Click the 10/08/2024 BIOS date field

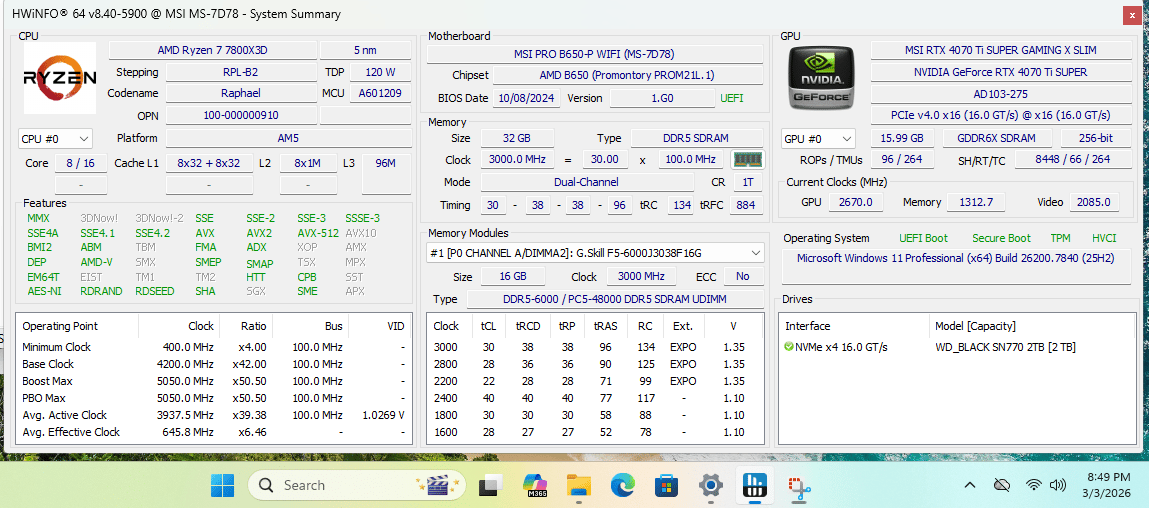point(527,98)
